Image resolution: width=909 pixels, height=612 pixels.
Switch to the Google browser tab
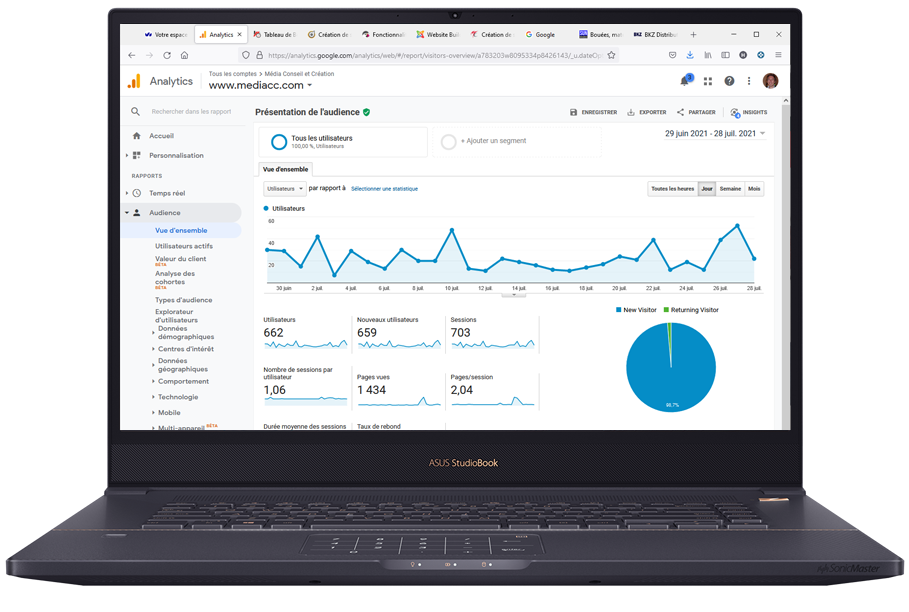tap(540, 33)
